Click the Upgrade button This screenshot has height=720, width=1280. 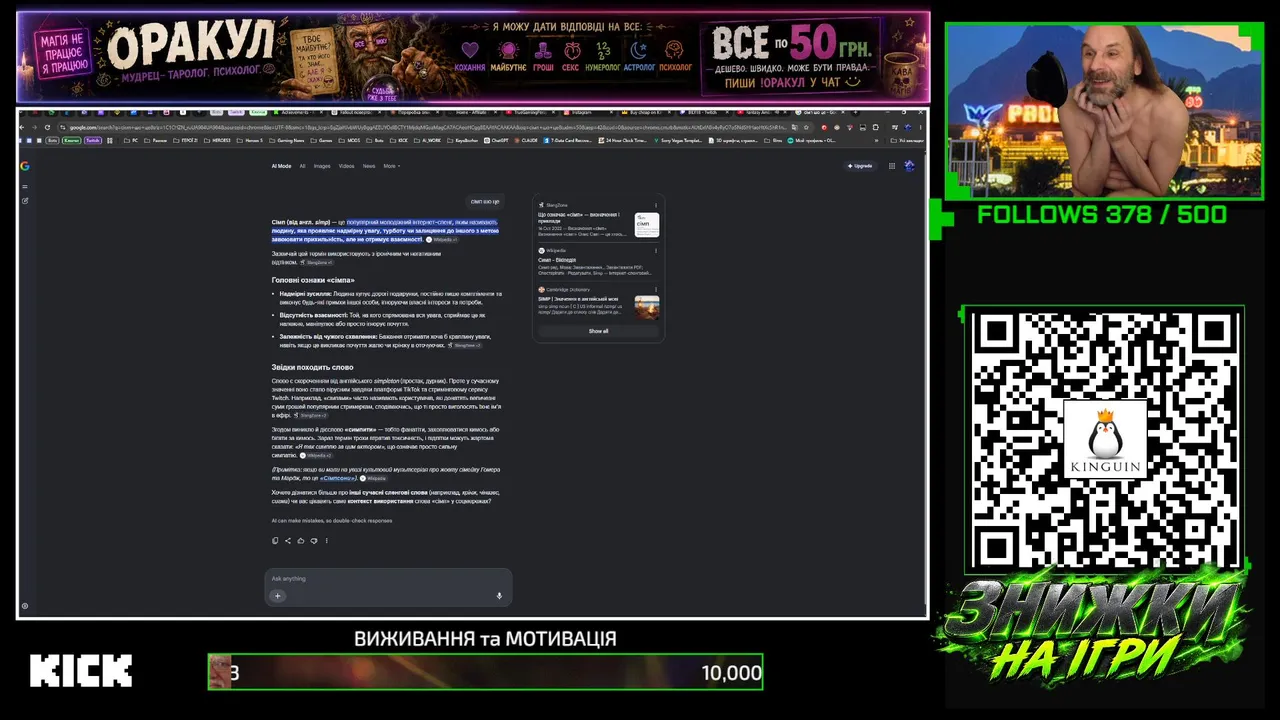[859, 166]
